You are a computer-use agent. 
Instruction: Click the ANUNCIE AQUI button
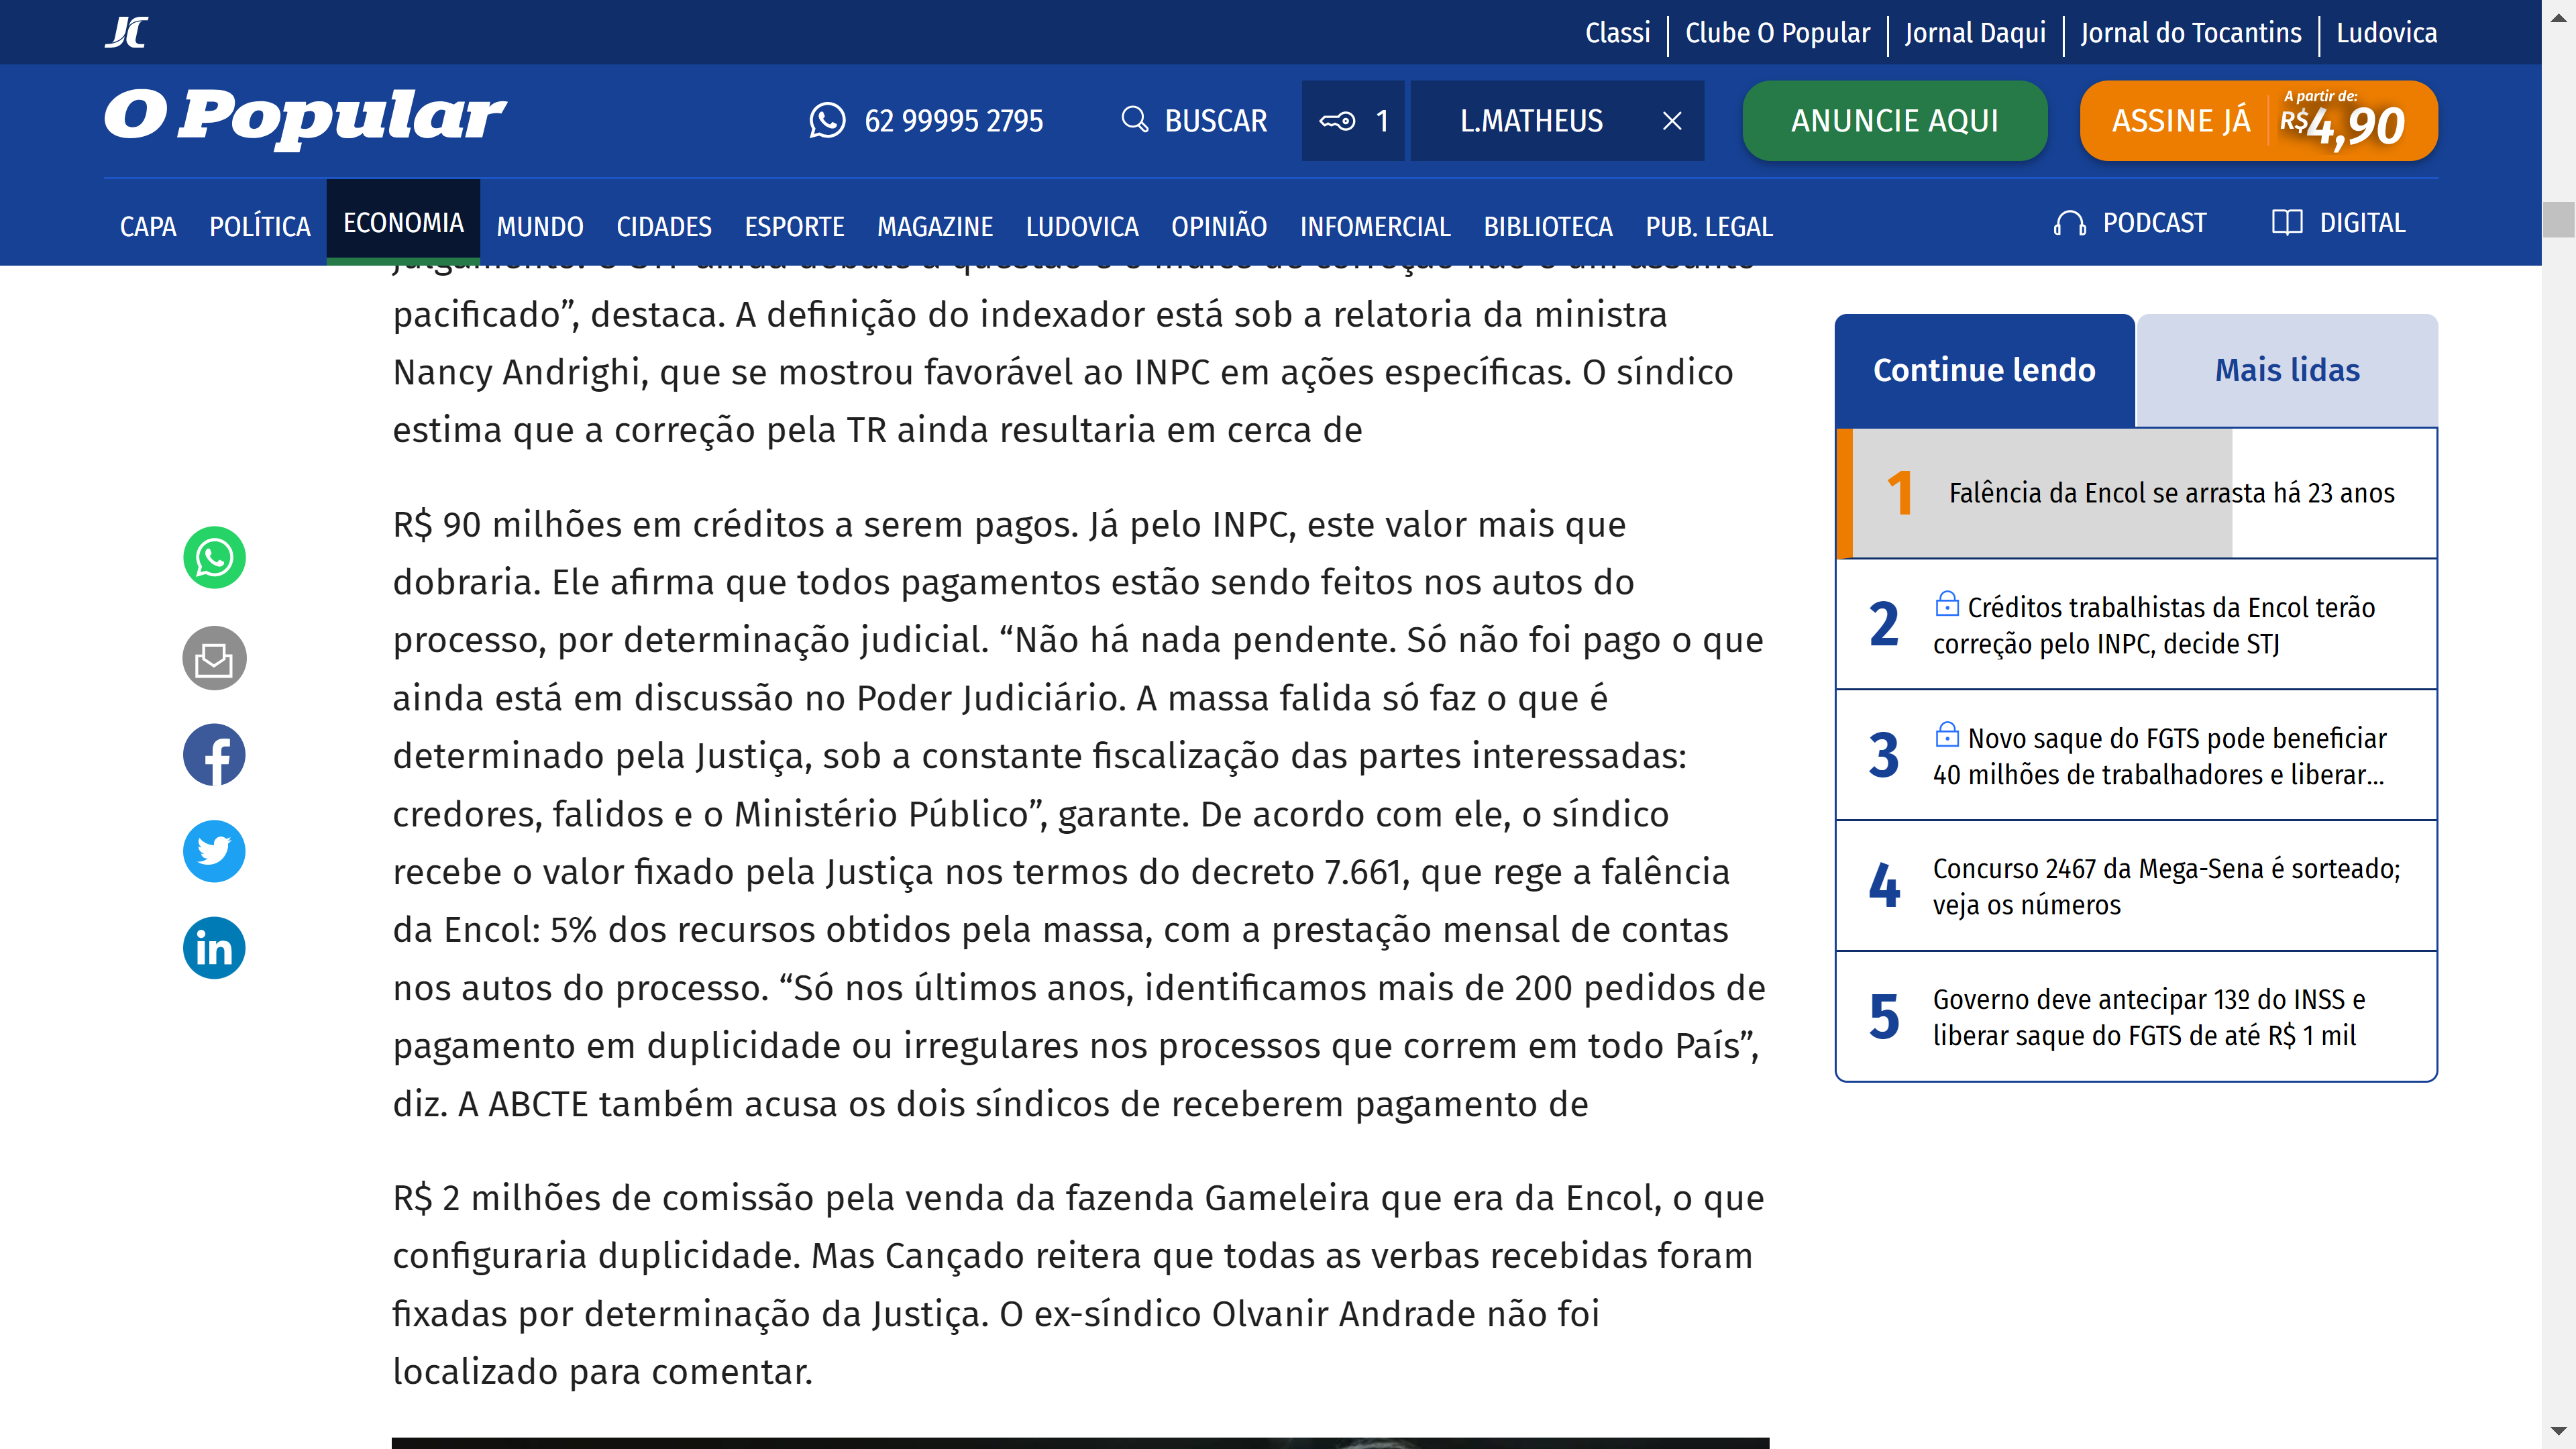pyautogui.click(x=1894, y=121)
